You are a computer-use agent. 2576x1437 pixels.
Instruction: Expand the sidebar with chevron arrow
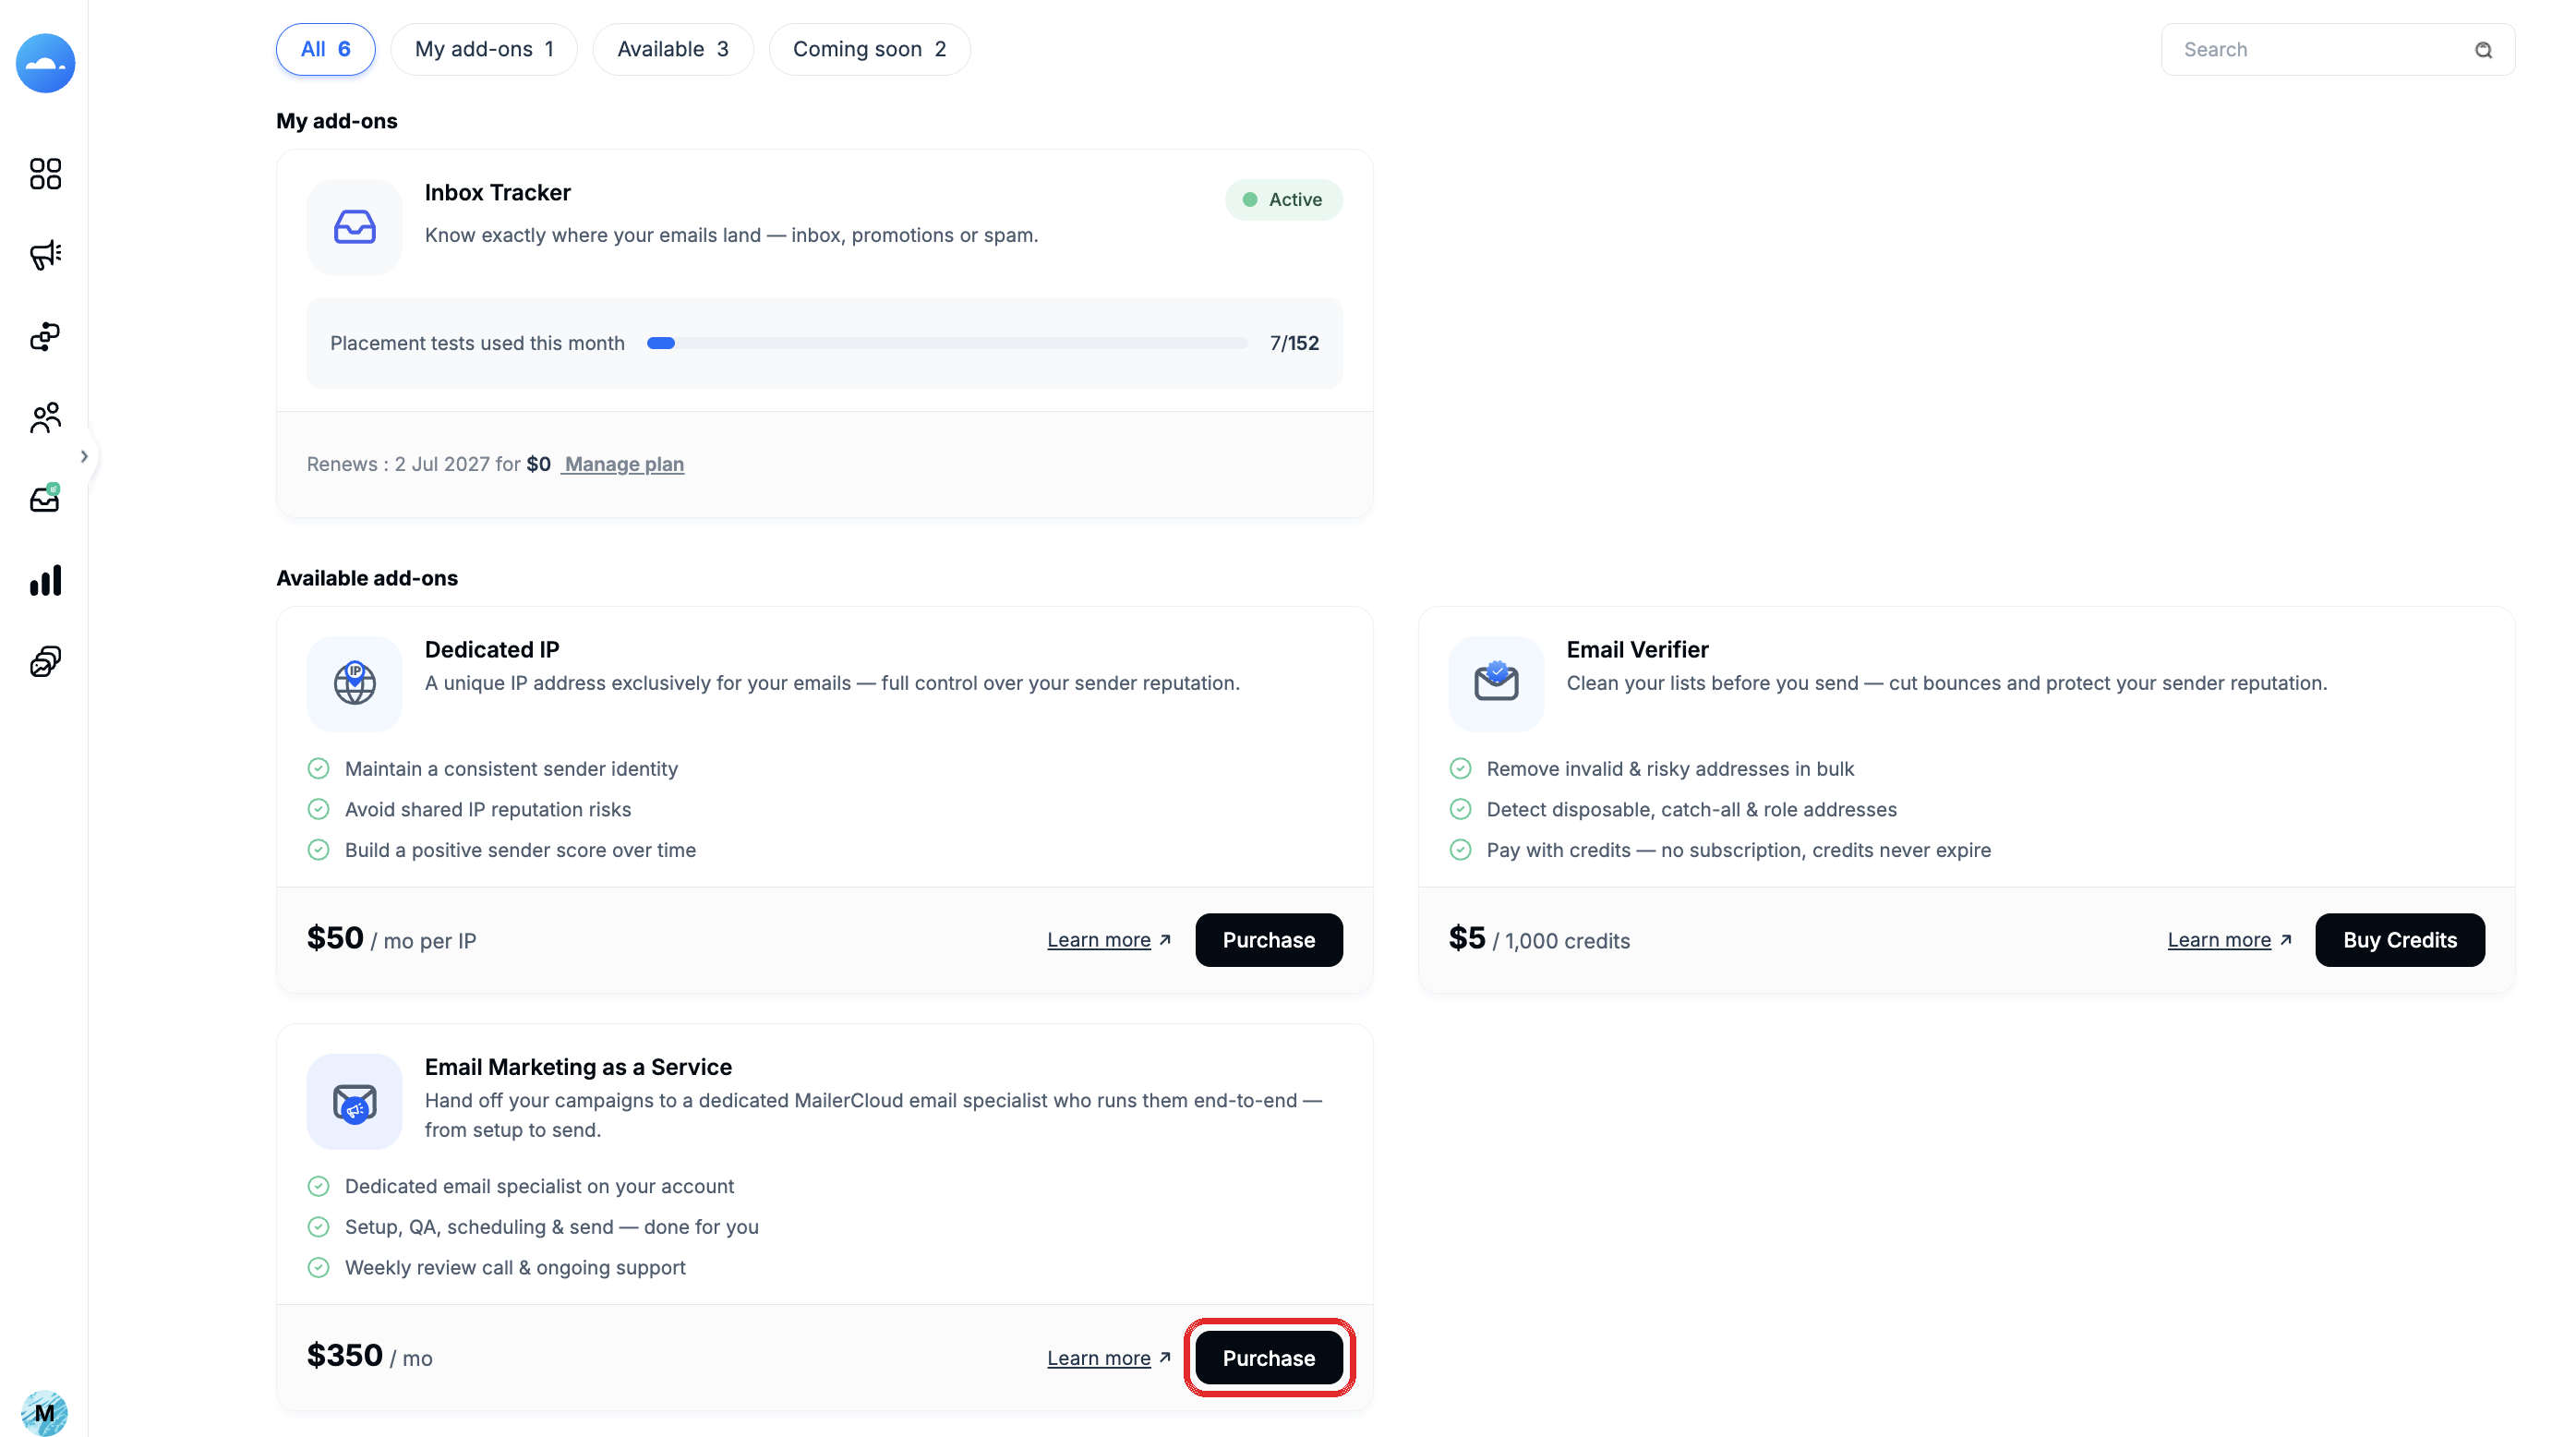pos(84,457)
